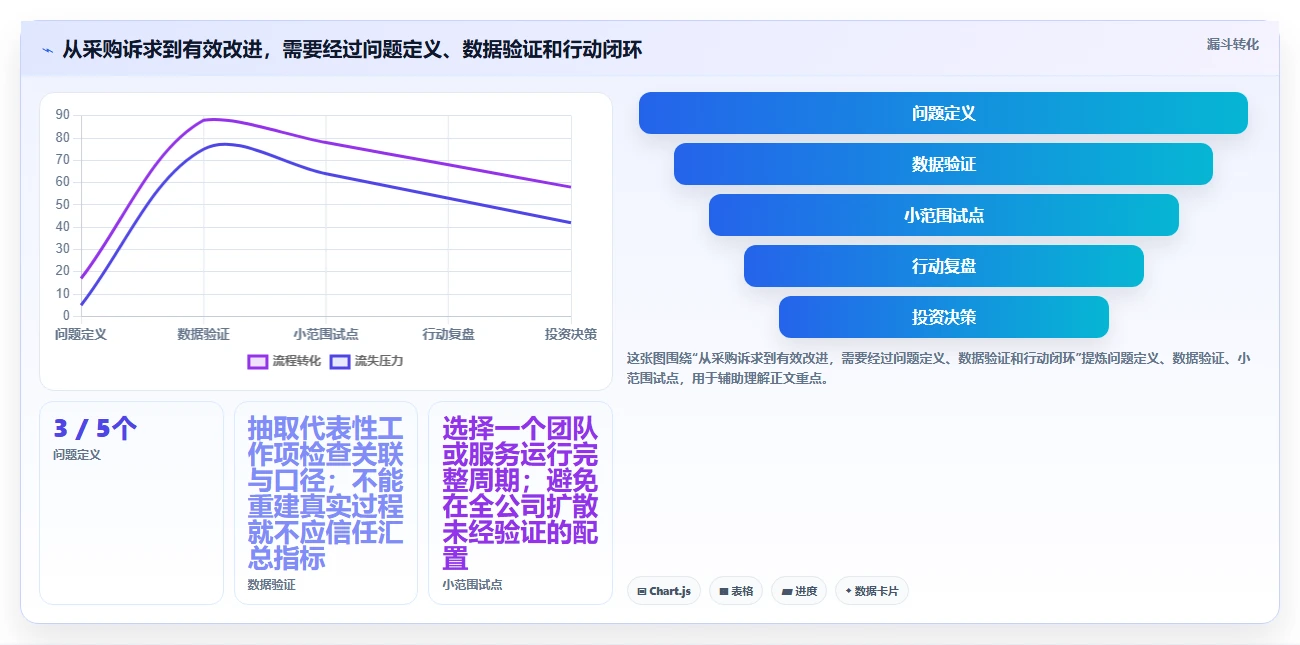Click the 小范围试点 x-axis label on chart
1300x645 pixels.
pos(326,334)
